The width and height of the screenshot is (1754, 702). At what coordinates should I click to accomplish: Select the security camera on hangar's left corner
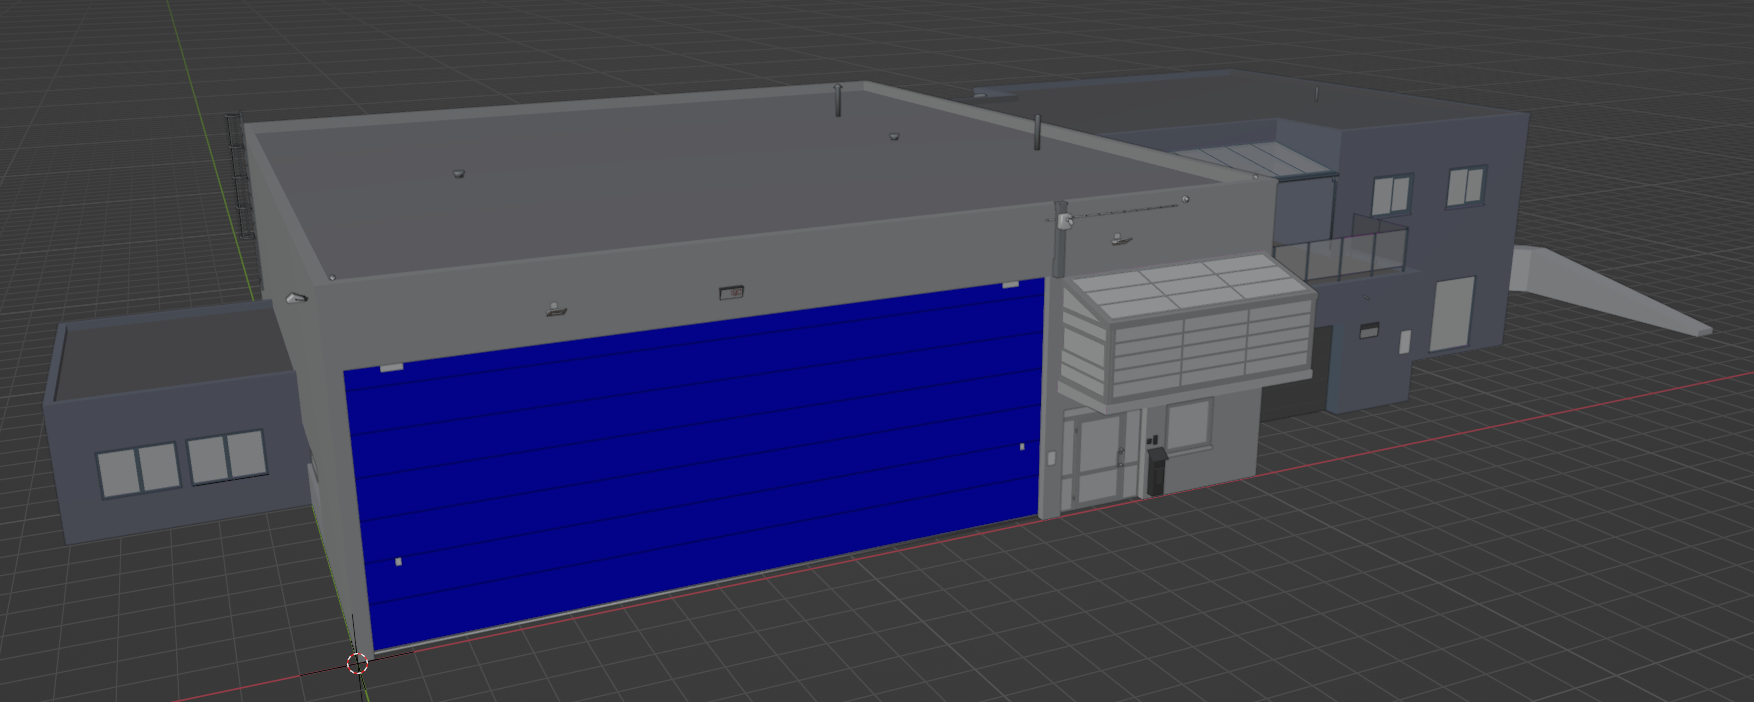click(x=295, y=297)
